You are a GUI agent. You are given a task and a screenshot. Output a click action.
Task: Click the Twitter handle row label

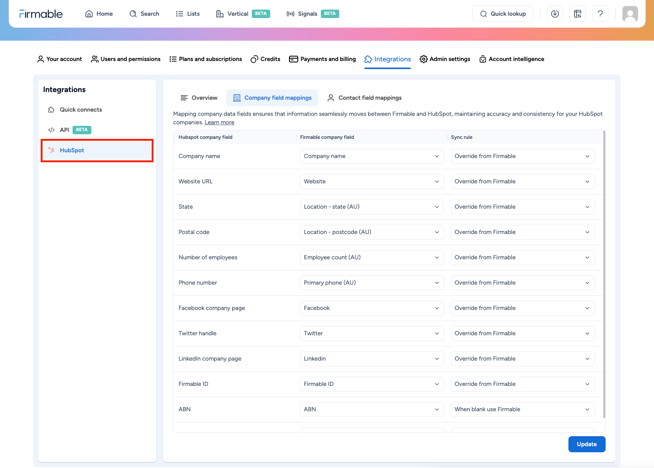click(x=197, y=333)
